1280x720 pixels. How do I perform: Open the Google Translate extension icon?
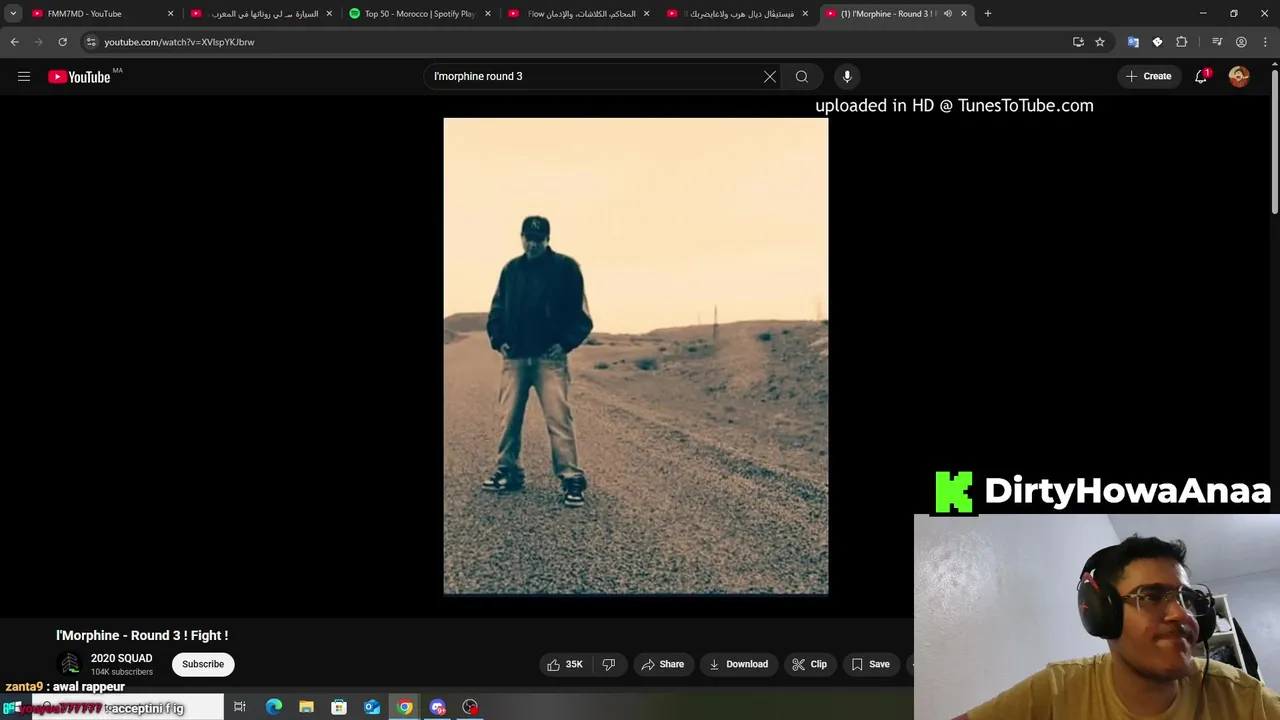pos(1133,42)
